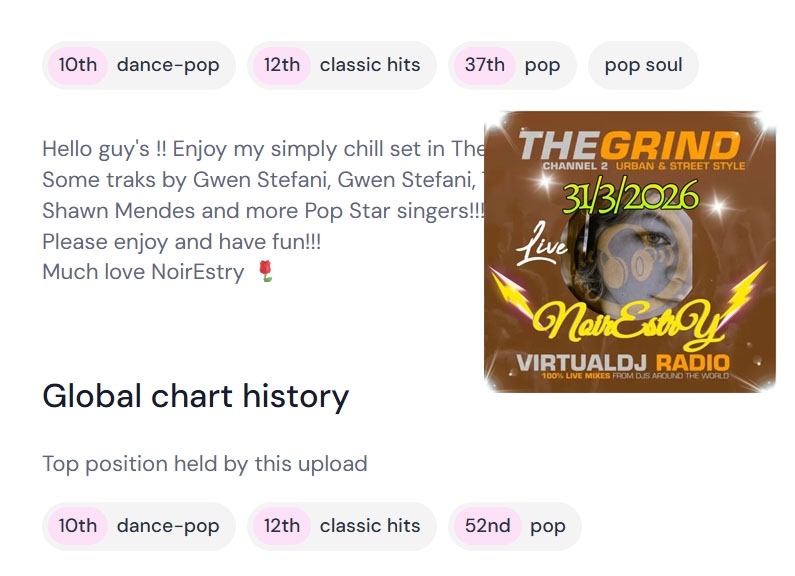Click the pink 37th rank badge

tap(484, 65)
